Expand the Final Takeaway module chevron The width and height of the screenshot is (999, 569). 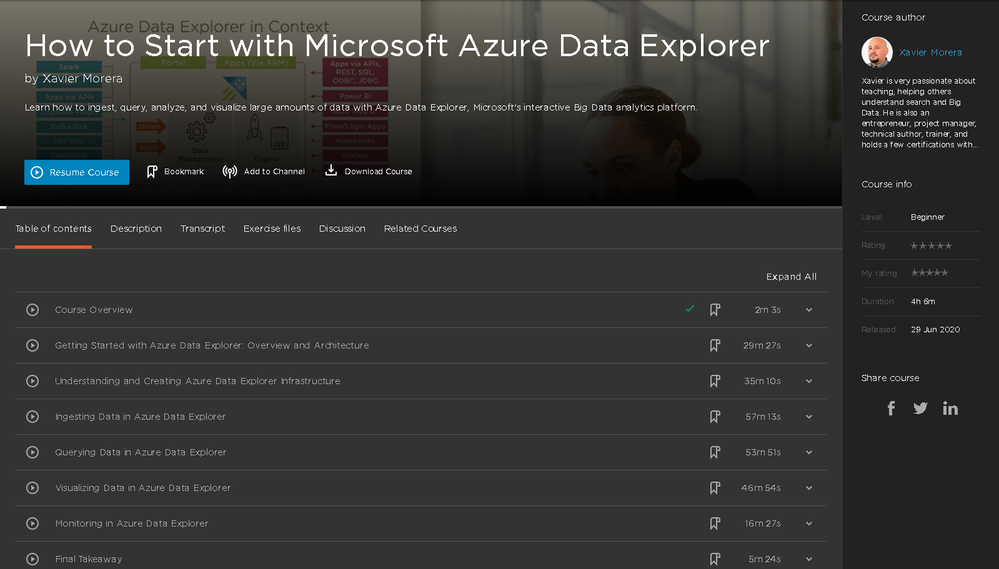809,559
